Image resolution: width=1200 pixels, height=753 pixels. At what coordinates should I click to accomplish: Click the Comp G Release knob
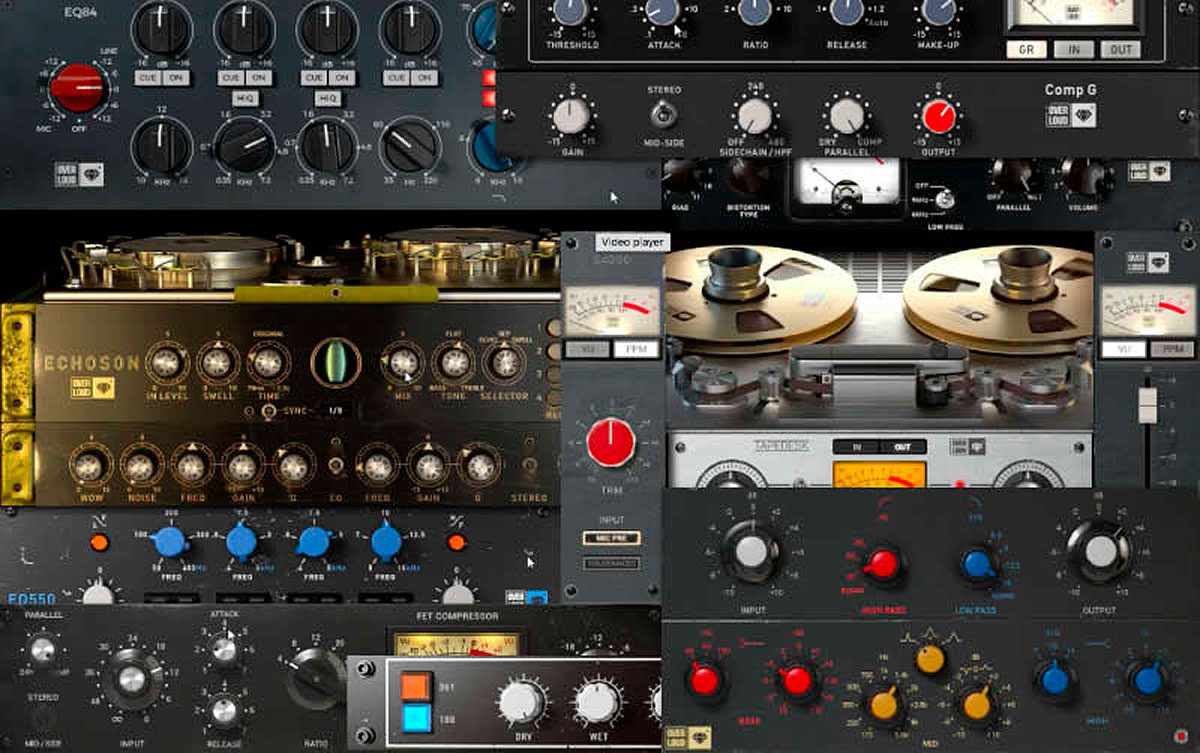coord(846,9)
